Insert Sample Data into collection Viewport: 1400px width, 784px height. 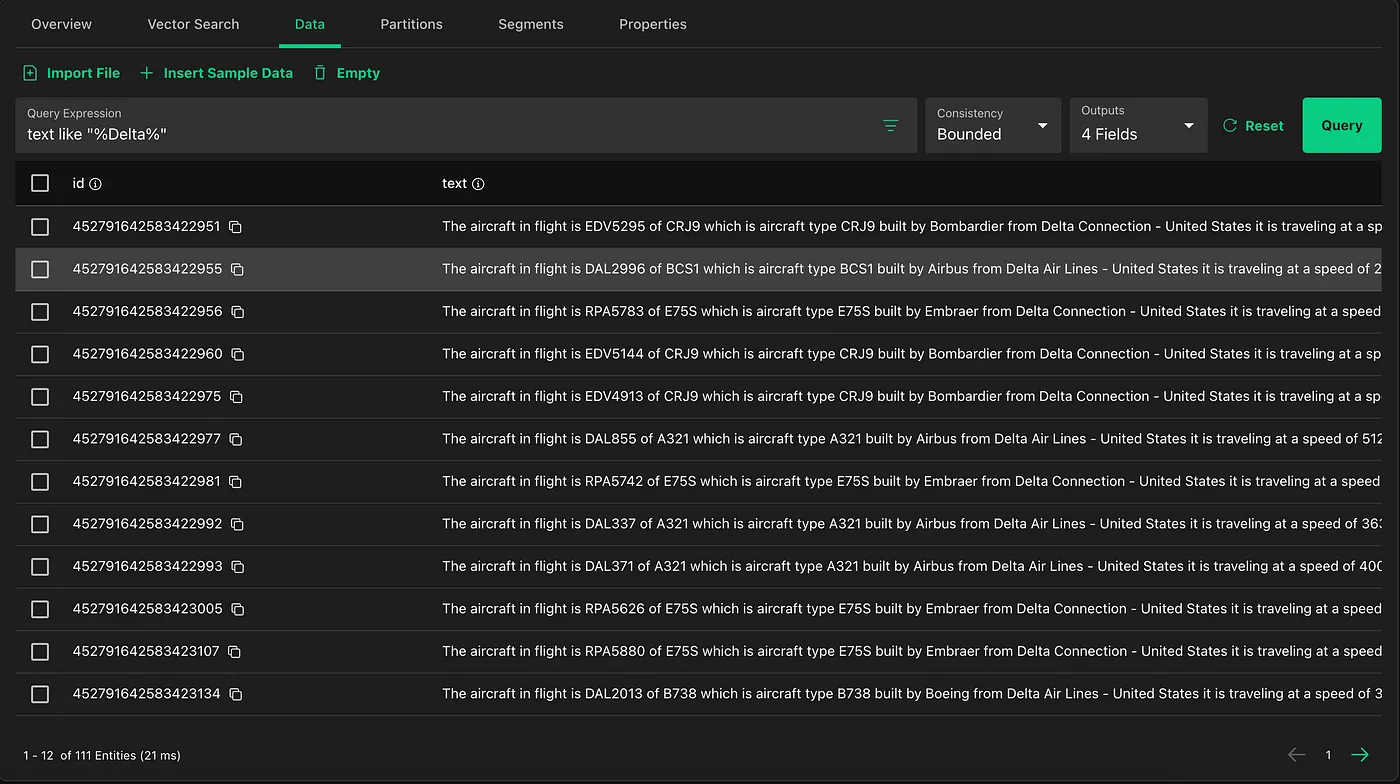(216, 73)
